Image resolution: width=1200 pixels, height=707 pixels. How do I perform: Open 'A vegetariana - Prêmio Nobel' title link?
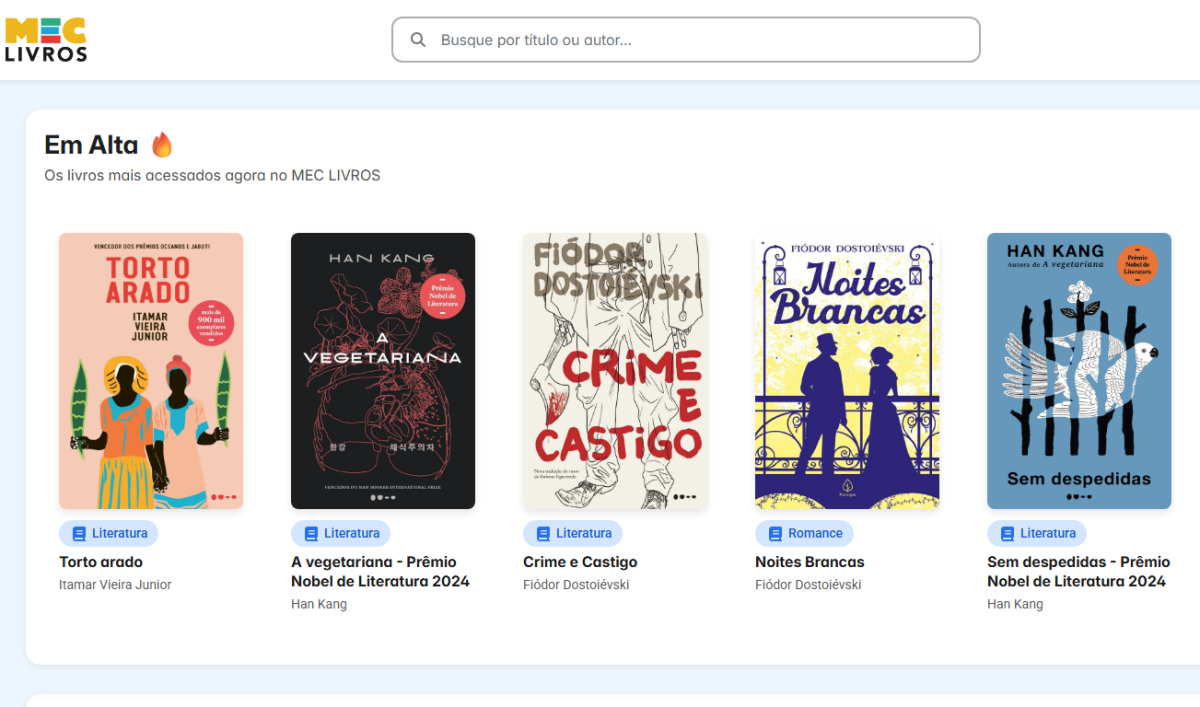[x=380, y=571]
